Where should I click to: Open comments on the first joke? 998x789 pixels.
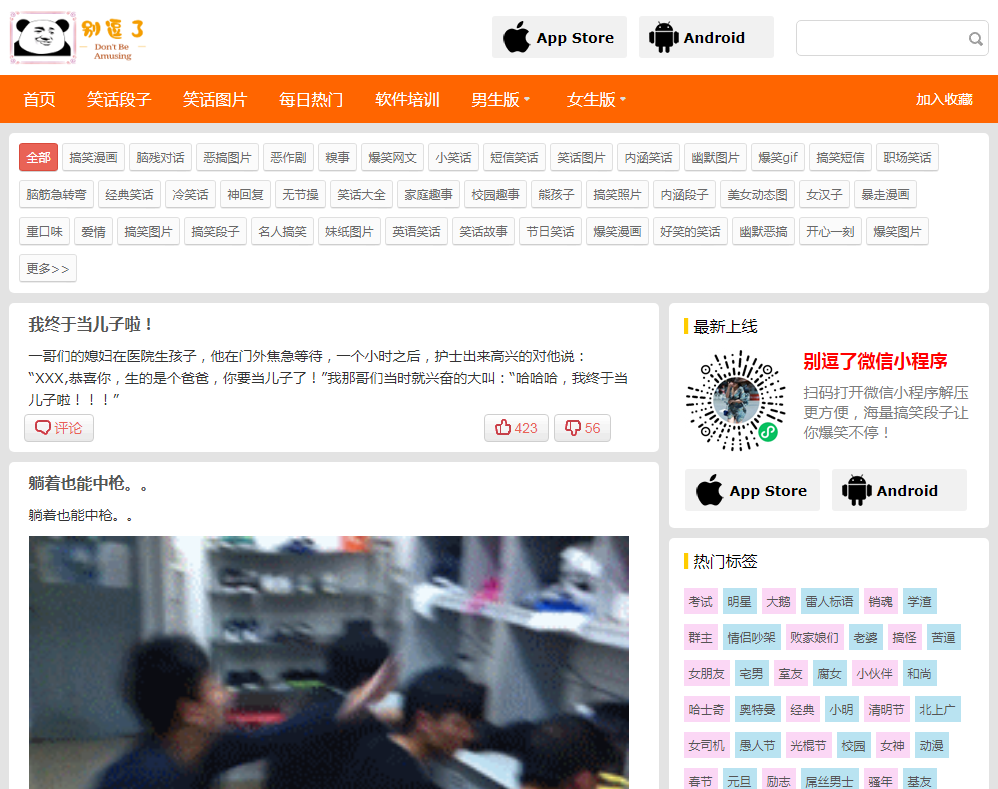(x=59, y=428)
